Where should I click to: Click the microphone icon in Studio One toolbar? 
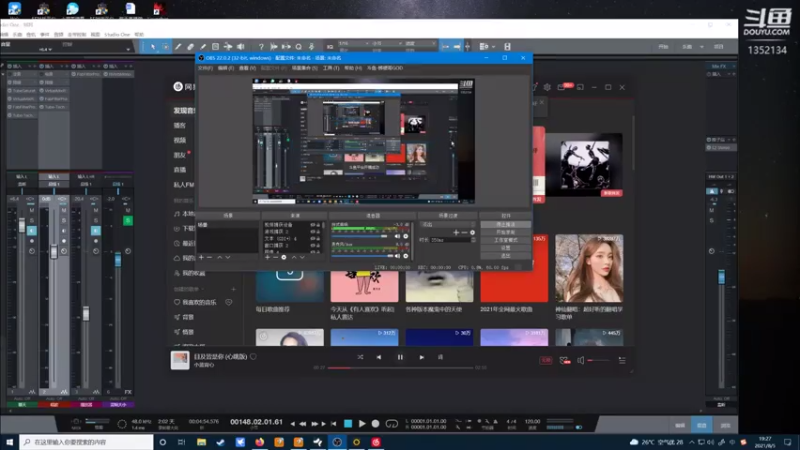coord(311,46)
